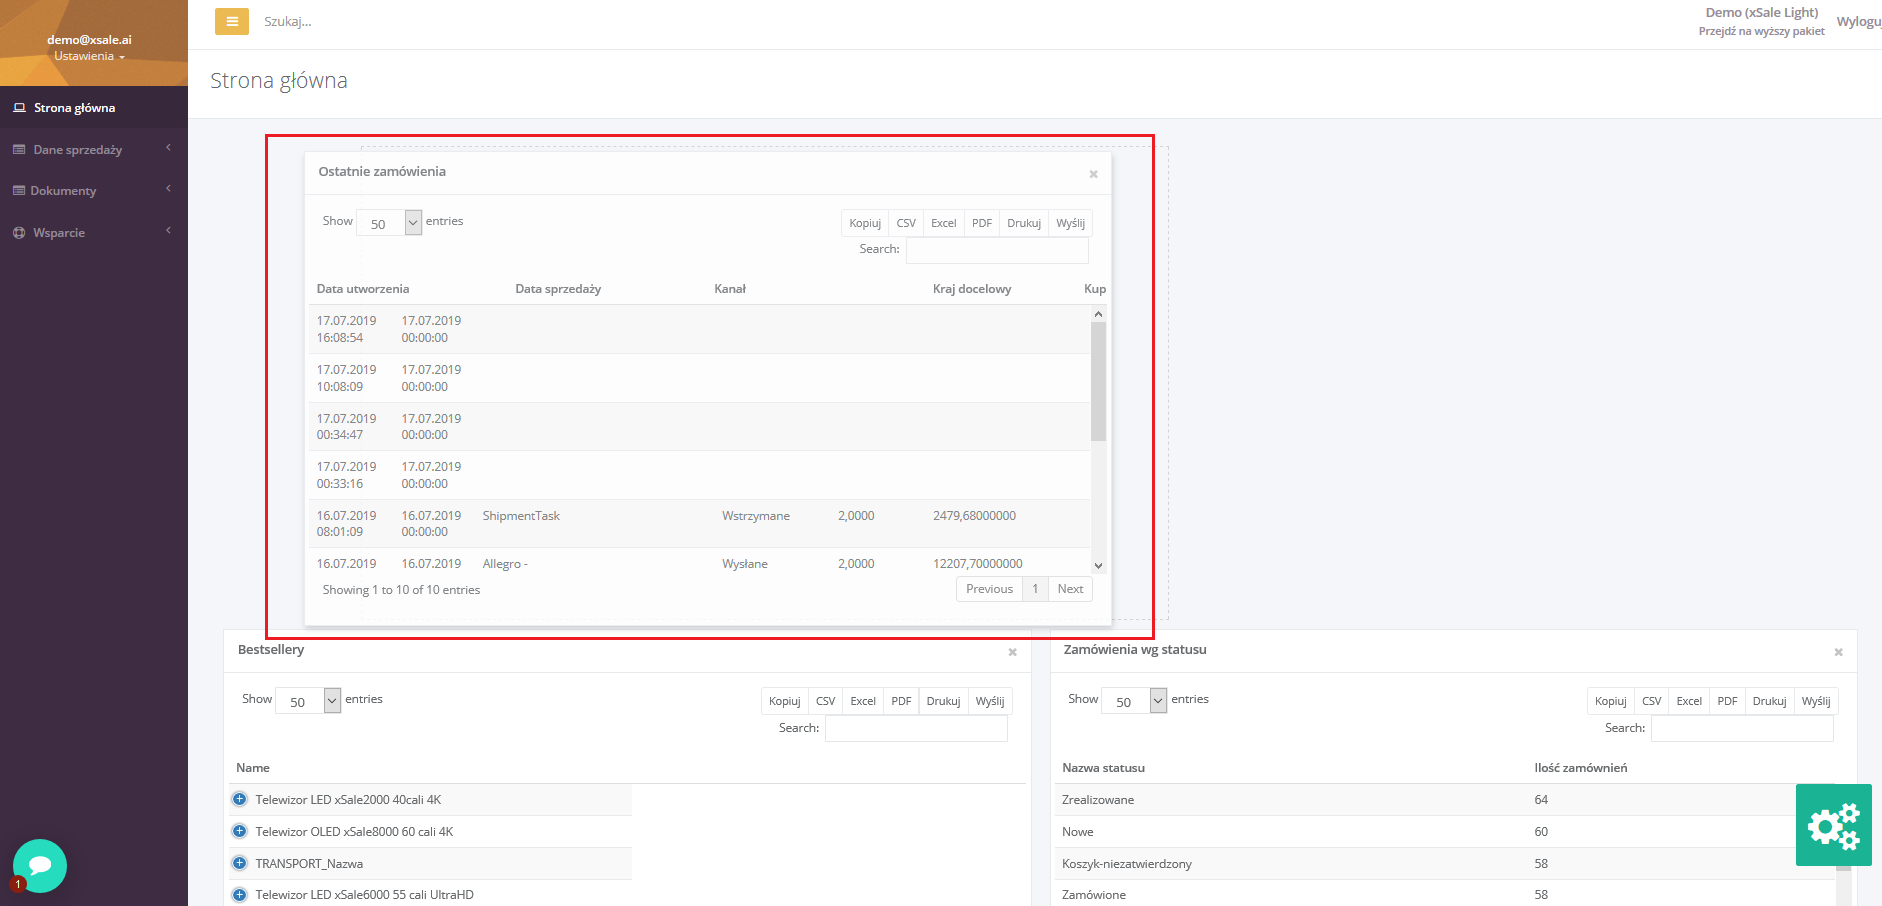Close the Bestsellery widget
The image size is (1882, 906).
(x=1012, y=652)
